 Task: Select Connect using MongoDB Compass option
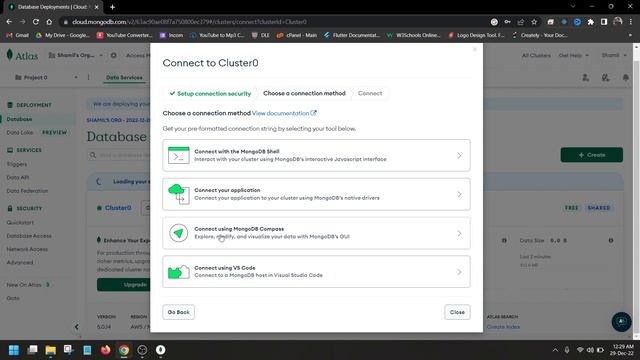[316, 233]
